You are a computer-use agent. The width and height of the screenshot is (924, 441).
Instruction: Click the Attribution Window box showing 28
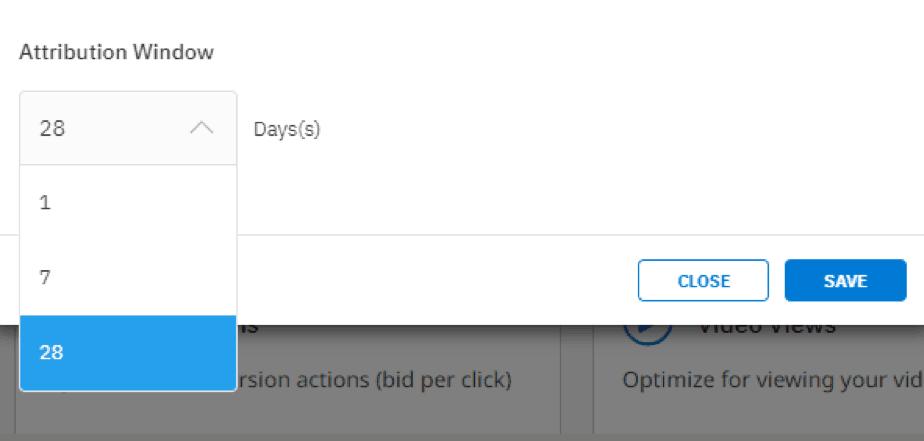point(128,128)
